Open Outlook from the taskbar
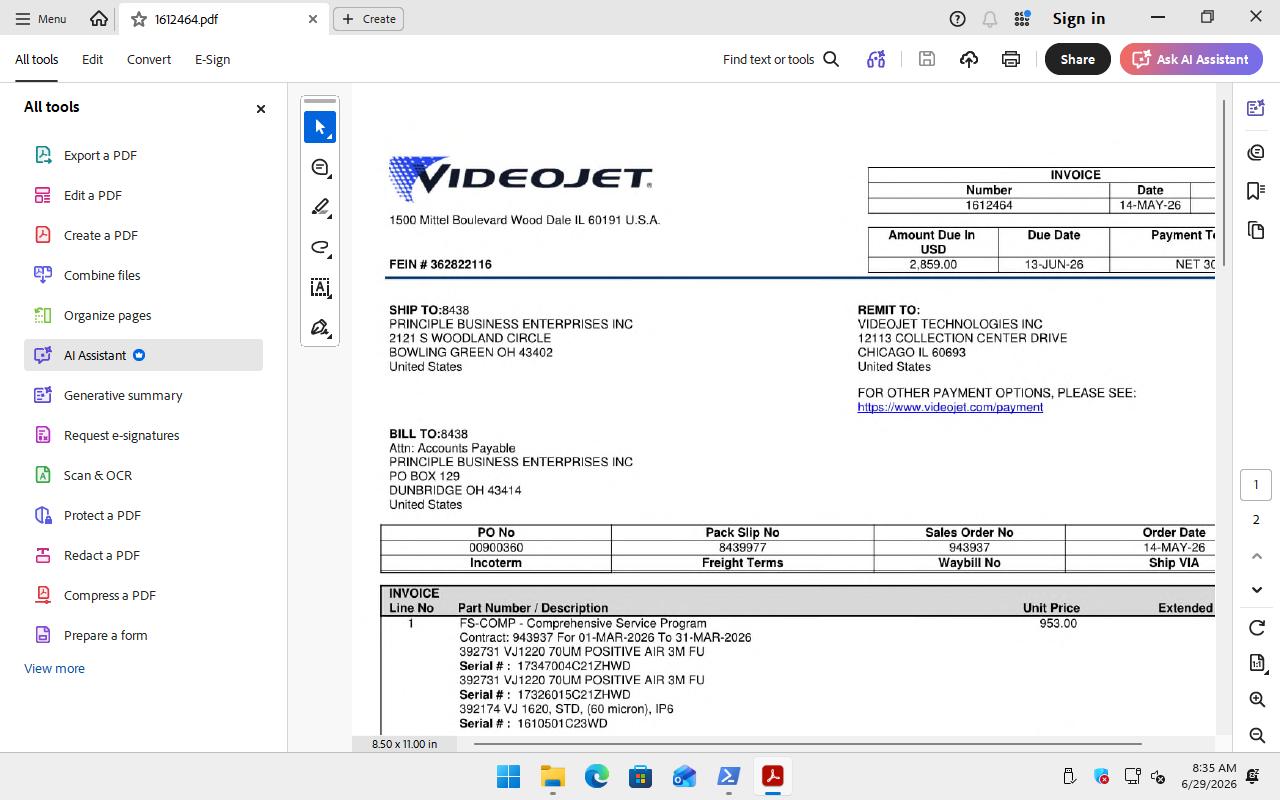1280x800 pixels. (x=684, y=776)
